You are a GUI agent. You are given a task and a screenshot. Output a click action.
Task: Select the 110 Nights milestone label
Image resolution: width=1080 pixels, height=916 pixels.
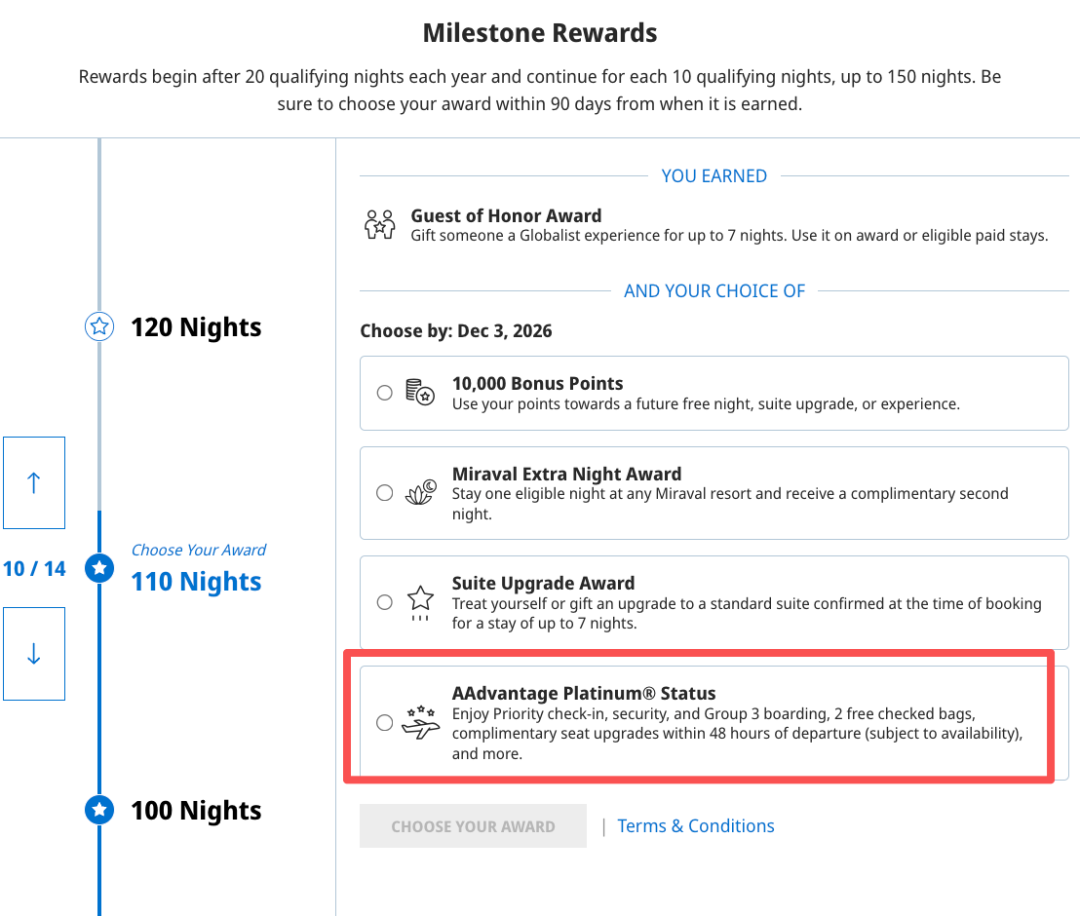pos(196,582)
